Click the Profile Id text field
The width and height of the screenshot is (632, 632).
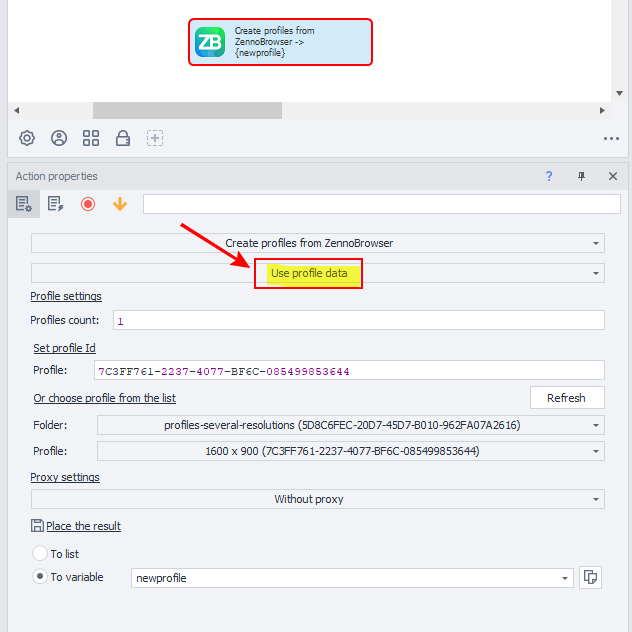pos(349,370)
